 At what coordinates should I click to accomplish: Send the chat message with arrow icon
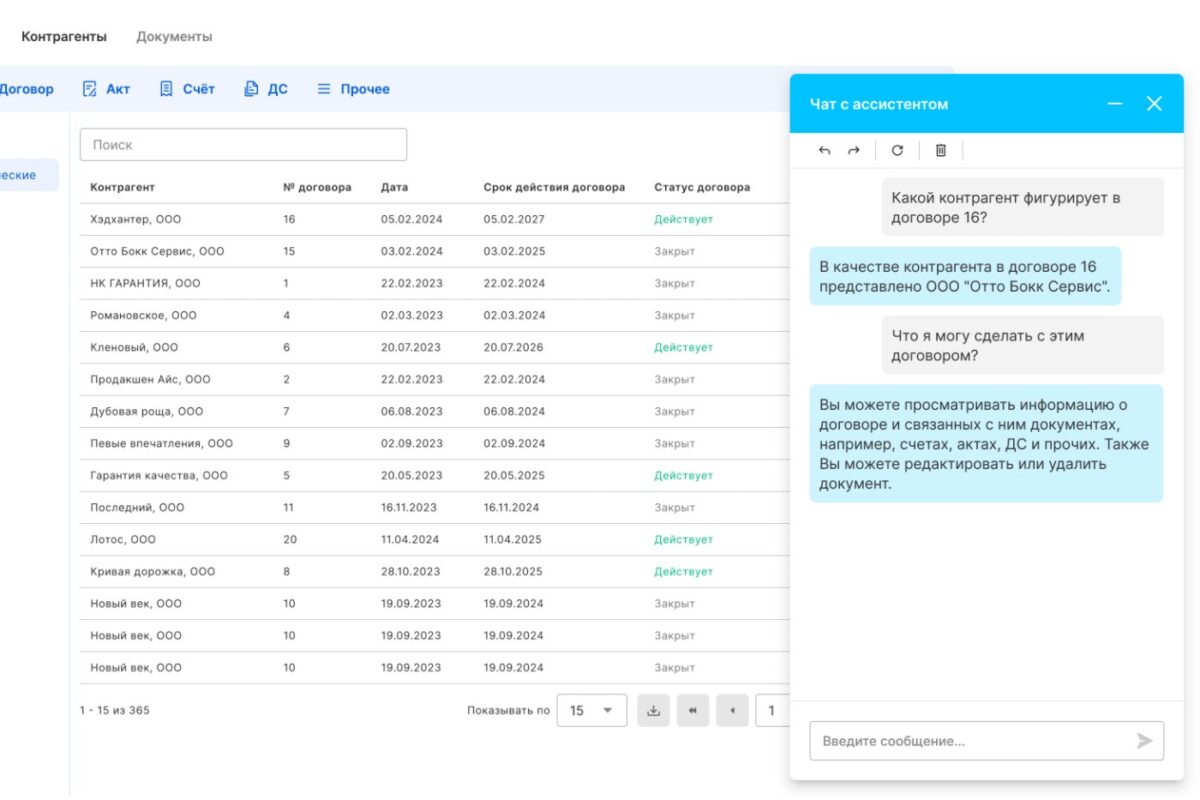pos(1145,741)
